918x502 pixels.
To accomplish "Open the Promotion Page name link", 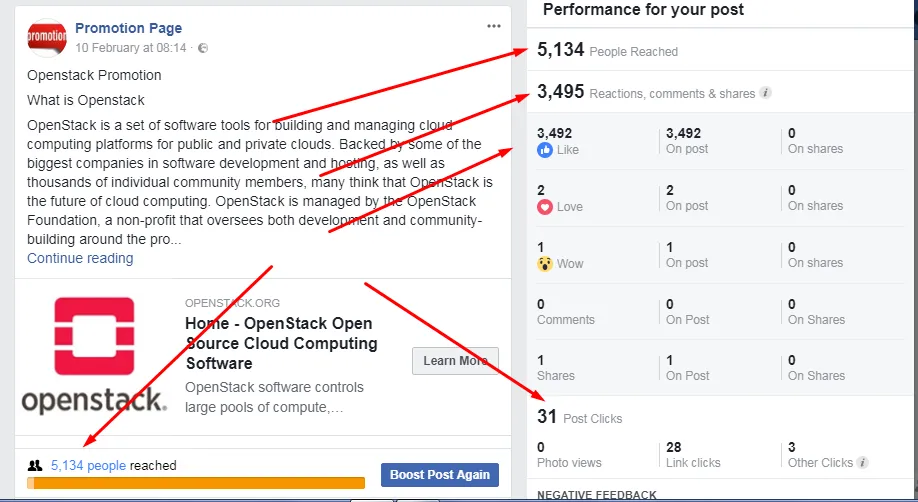I will (128, 28).
